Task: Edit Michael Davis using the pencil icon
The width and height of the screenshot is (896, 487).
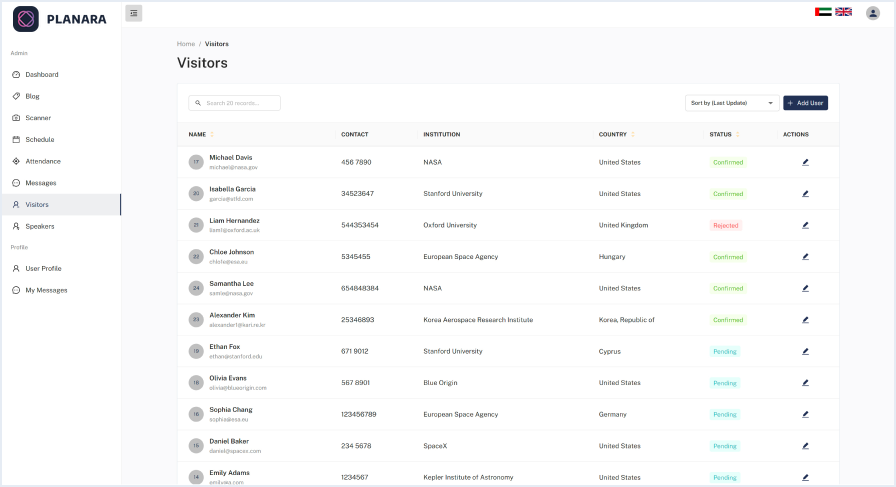Action: pyautogui.click(x=805, y=162)
